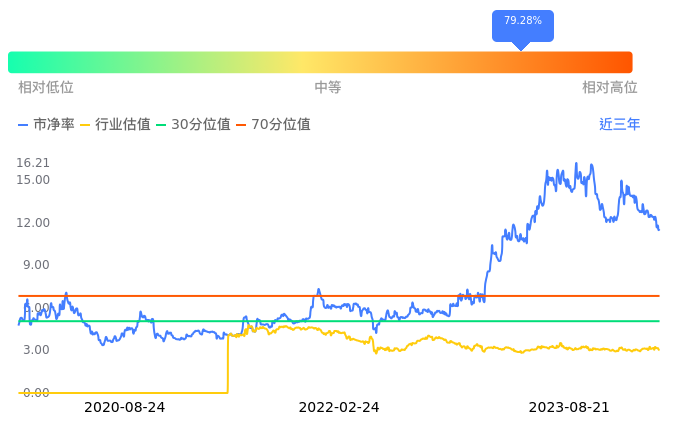Image resolution: width=686 pixels, height=442 pixels.
Task: Click the orange 70th percentile horizontal line
Action: click(x=400, y=296)
